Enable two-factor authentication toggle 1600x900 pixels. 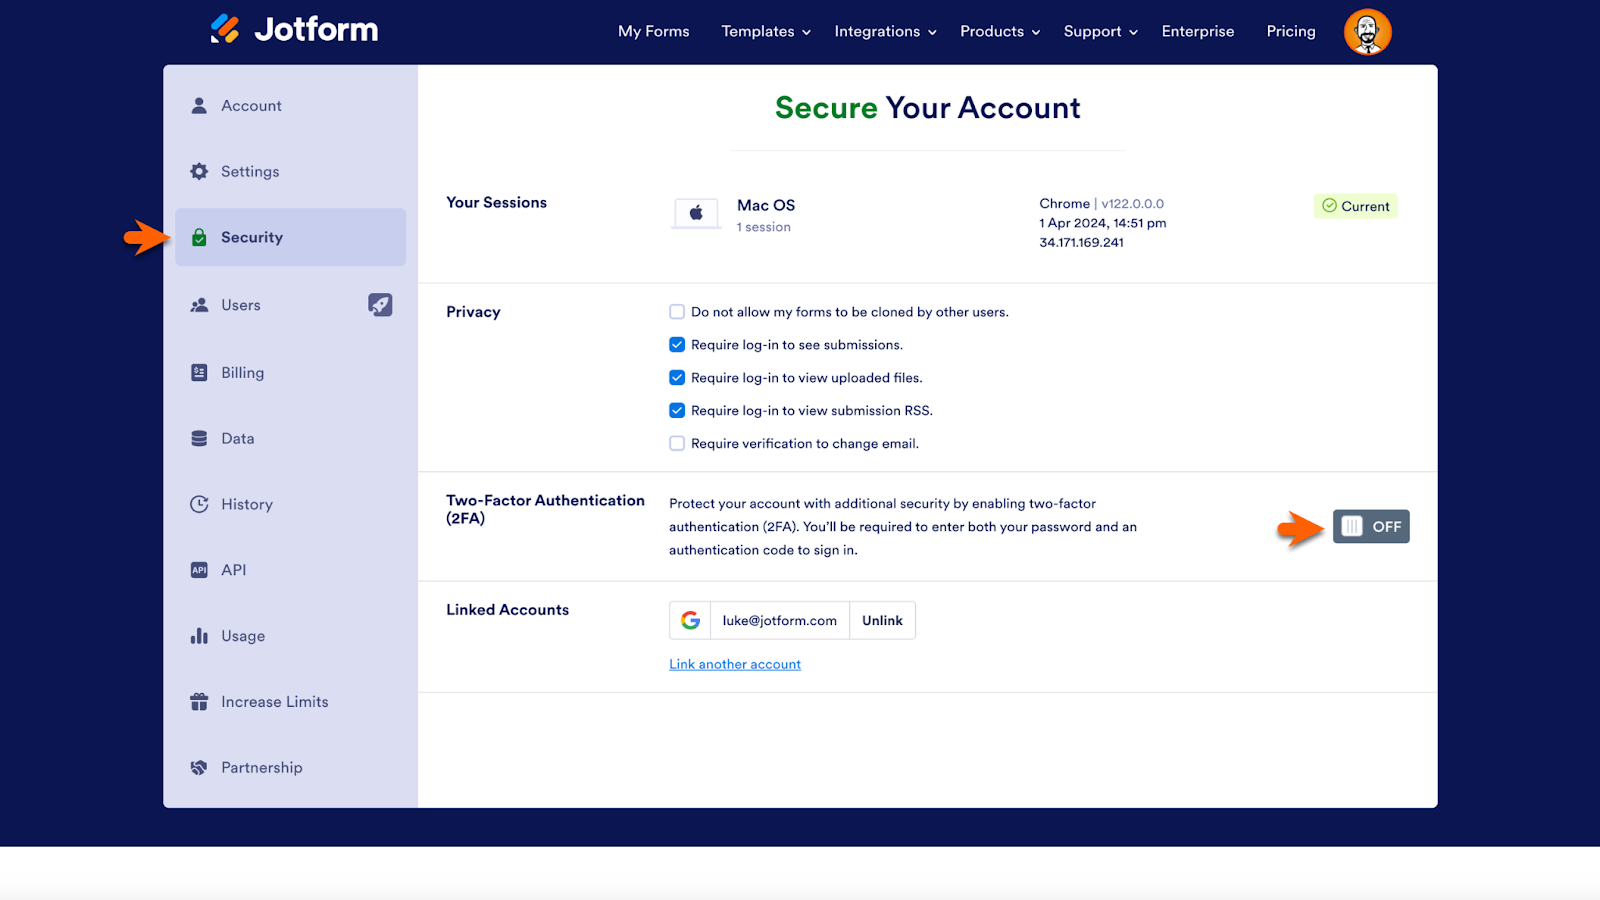(1370, 527)
